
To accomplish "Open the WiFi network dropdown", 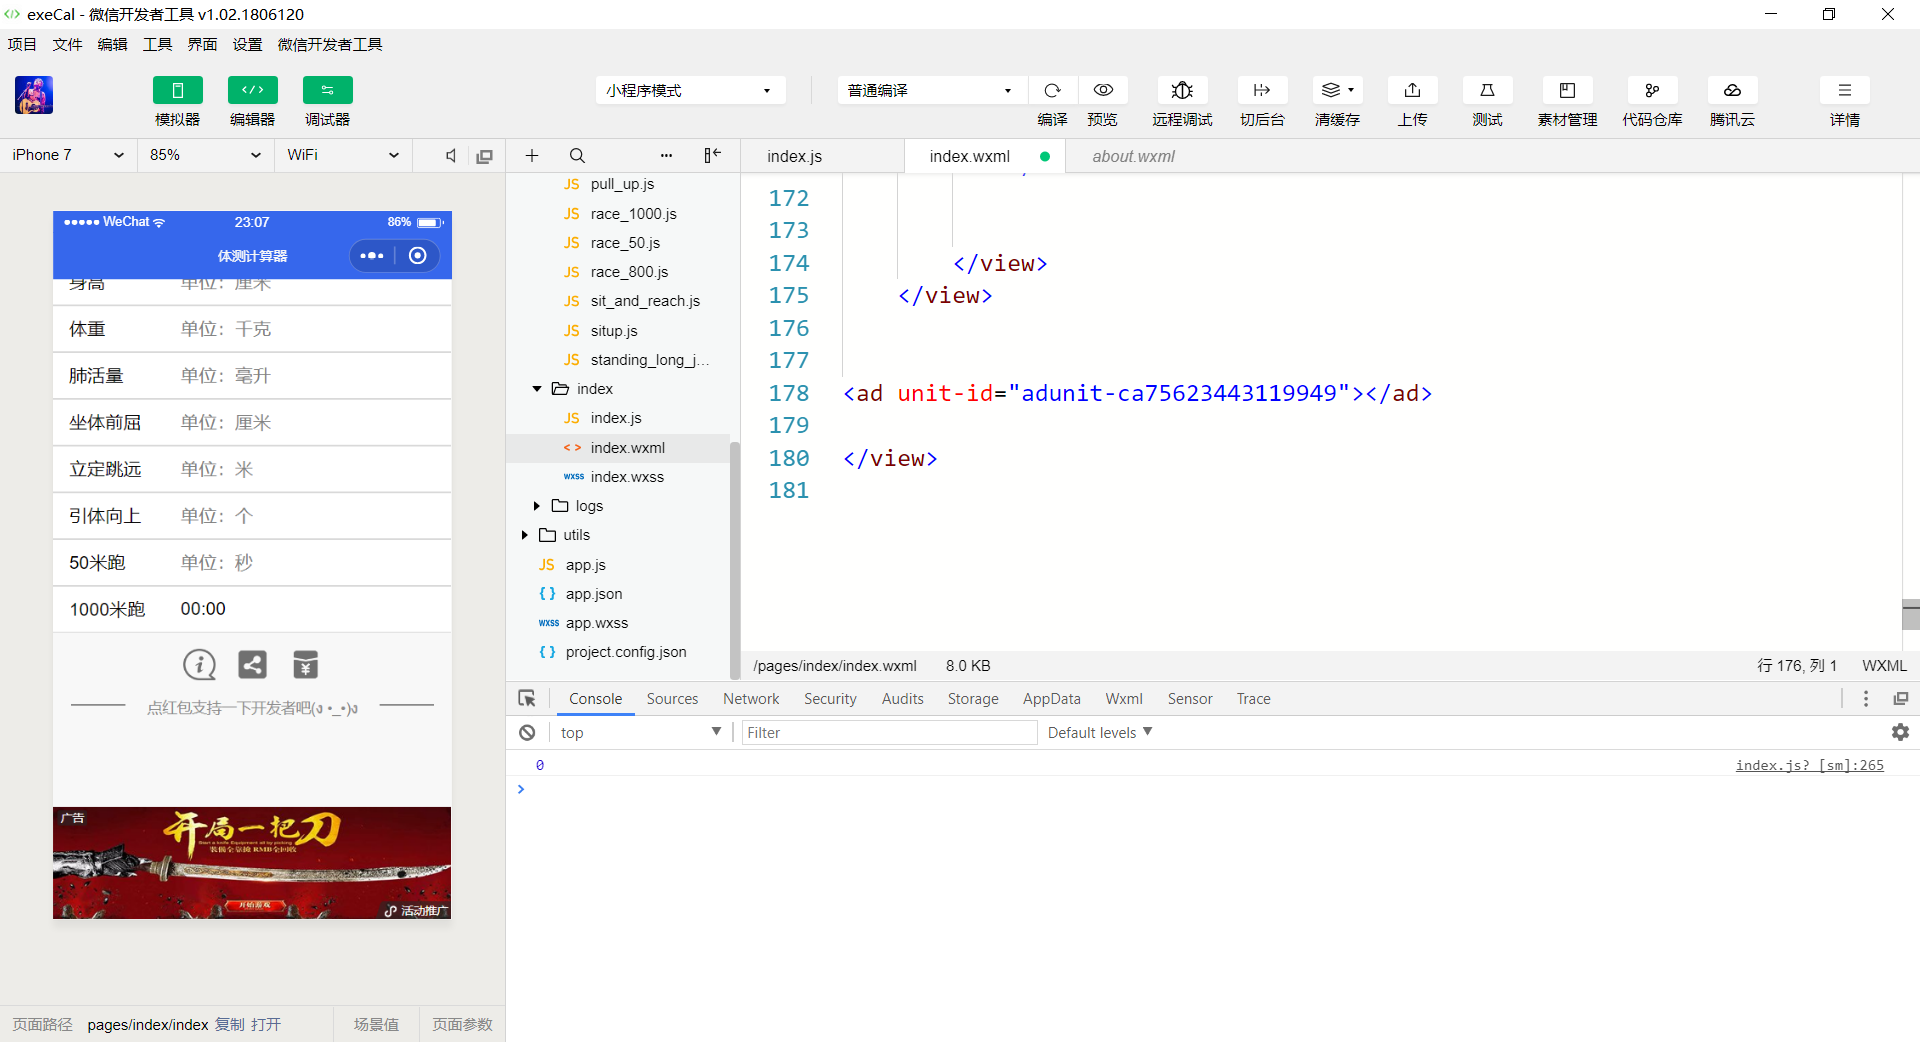I will pyautogui.click(x=343, y=155).
